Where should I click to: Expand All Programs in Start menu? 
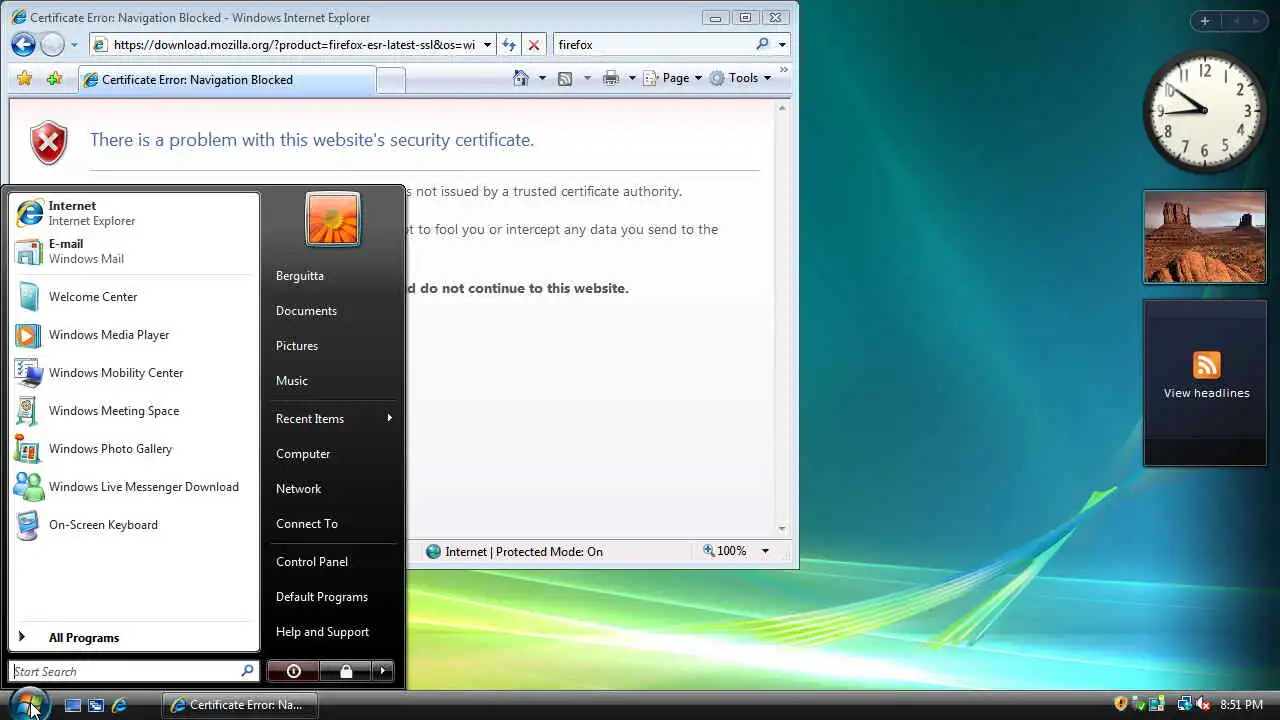point(134,637)
